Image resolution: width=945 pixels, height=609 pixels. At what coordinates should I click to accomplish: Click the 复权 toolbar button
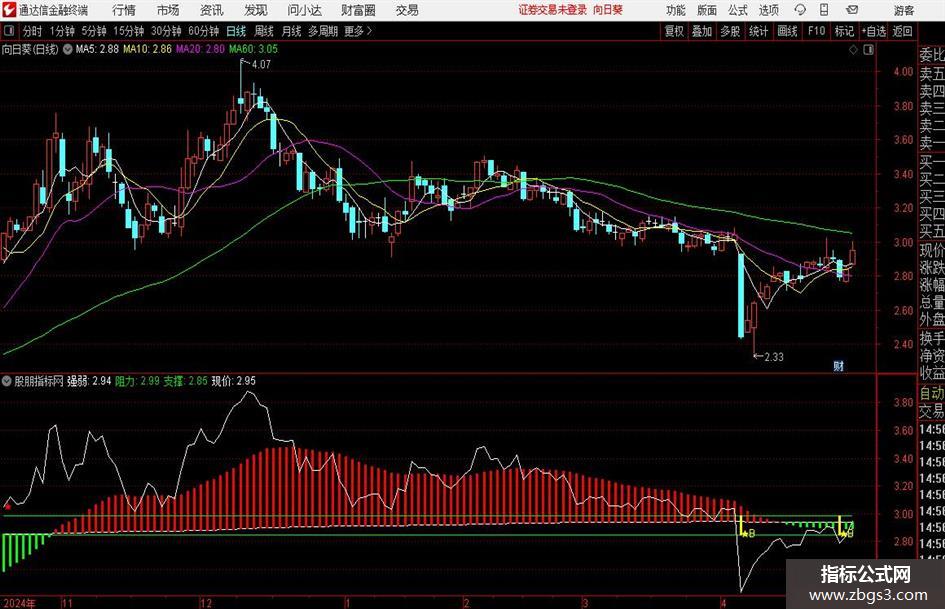coord(674,31)
